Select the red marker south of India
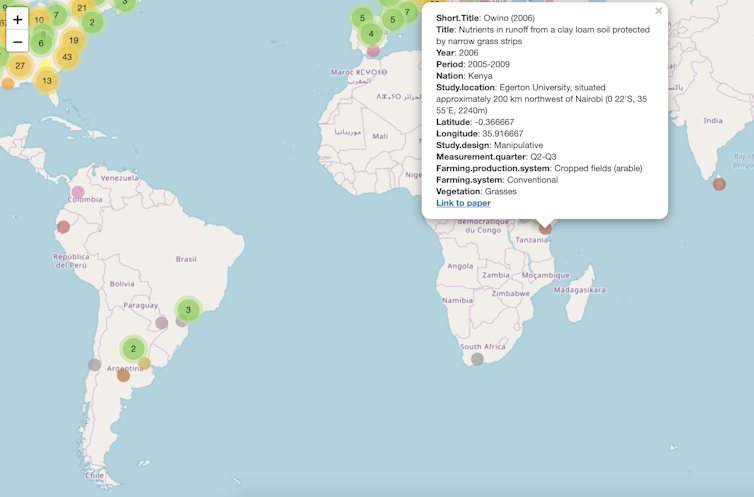This screenshot has width=754, height=497. pos(719,184)
